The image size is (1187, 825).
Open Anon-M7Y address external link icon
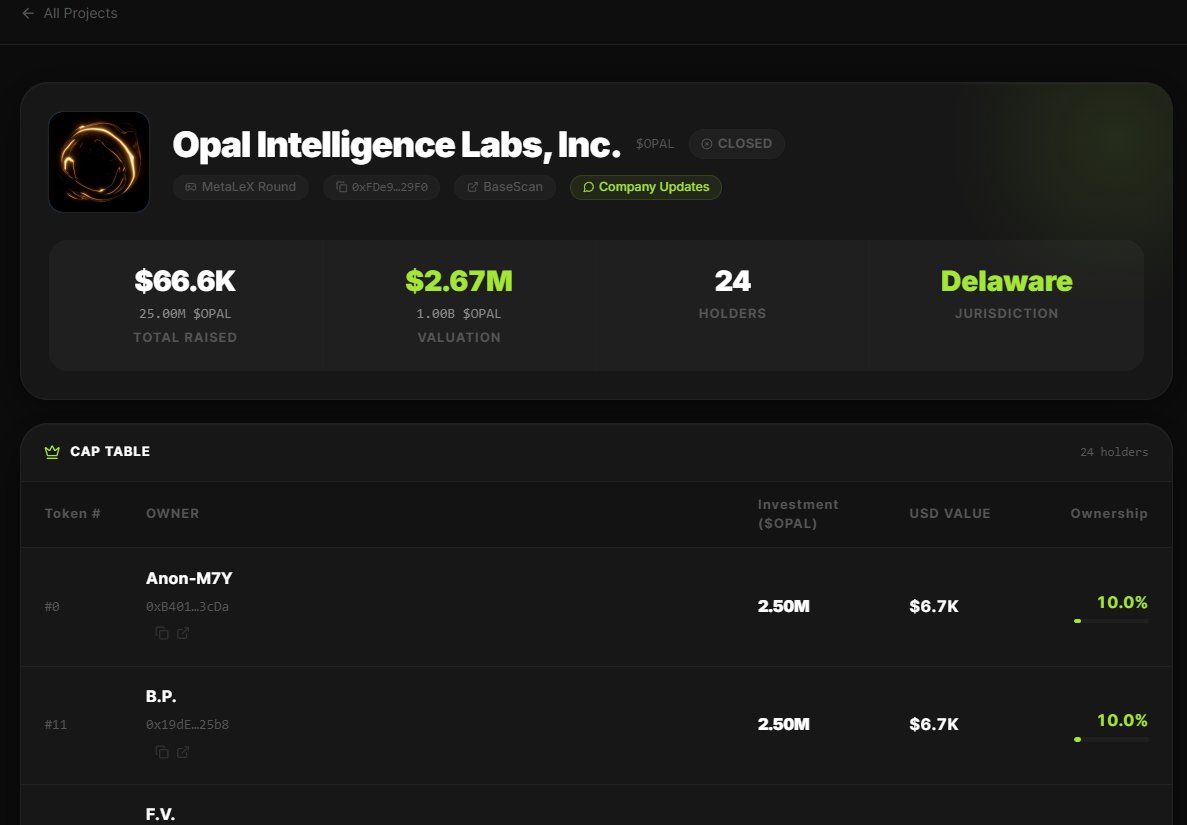coord(183,633)
